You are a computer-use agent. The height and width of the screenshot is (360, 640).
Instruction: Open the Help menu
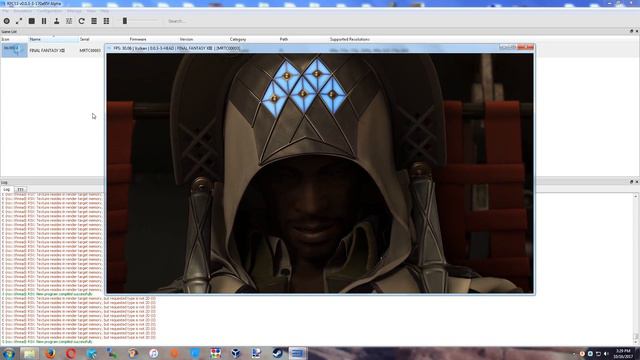[x=105, y=11]
